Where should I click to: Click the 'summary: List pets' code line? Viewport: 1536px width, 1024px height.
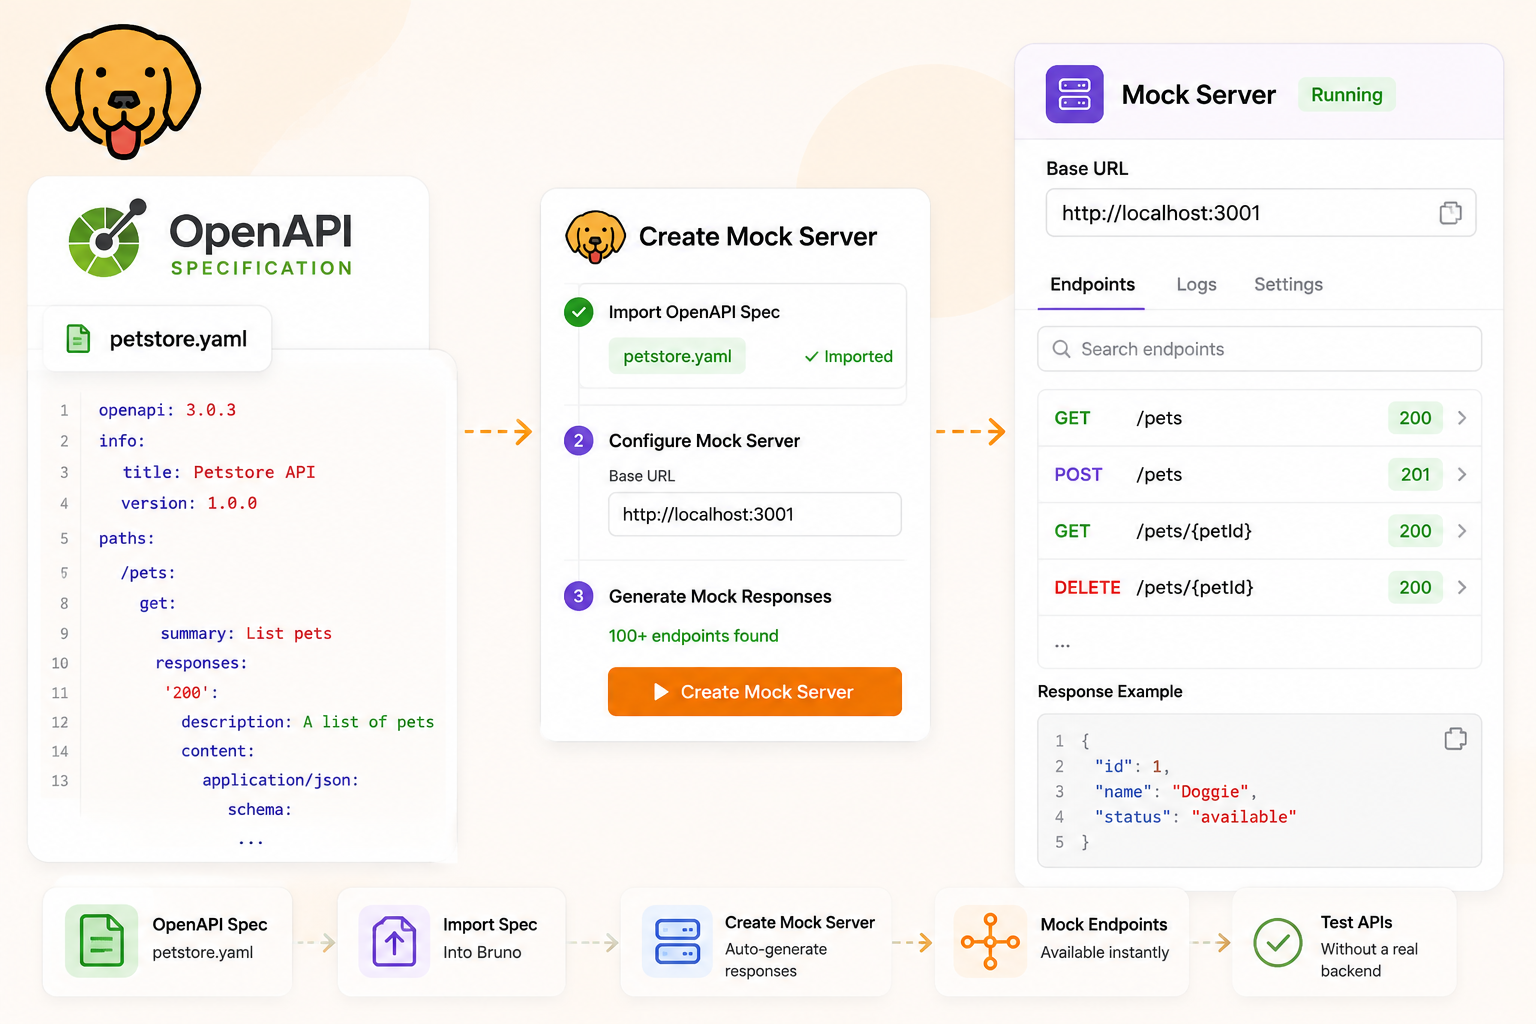click(246, 633)
